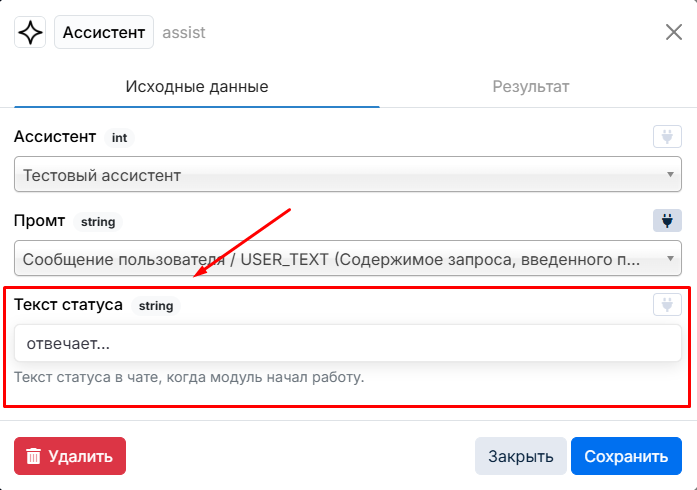Click the Сохранить button

pyautogui.click(x=626, y=456)
